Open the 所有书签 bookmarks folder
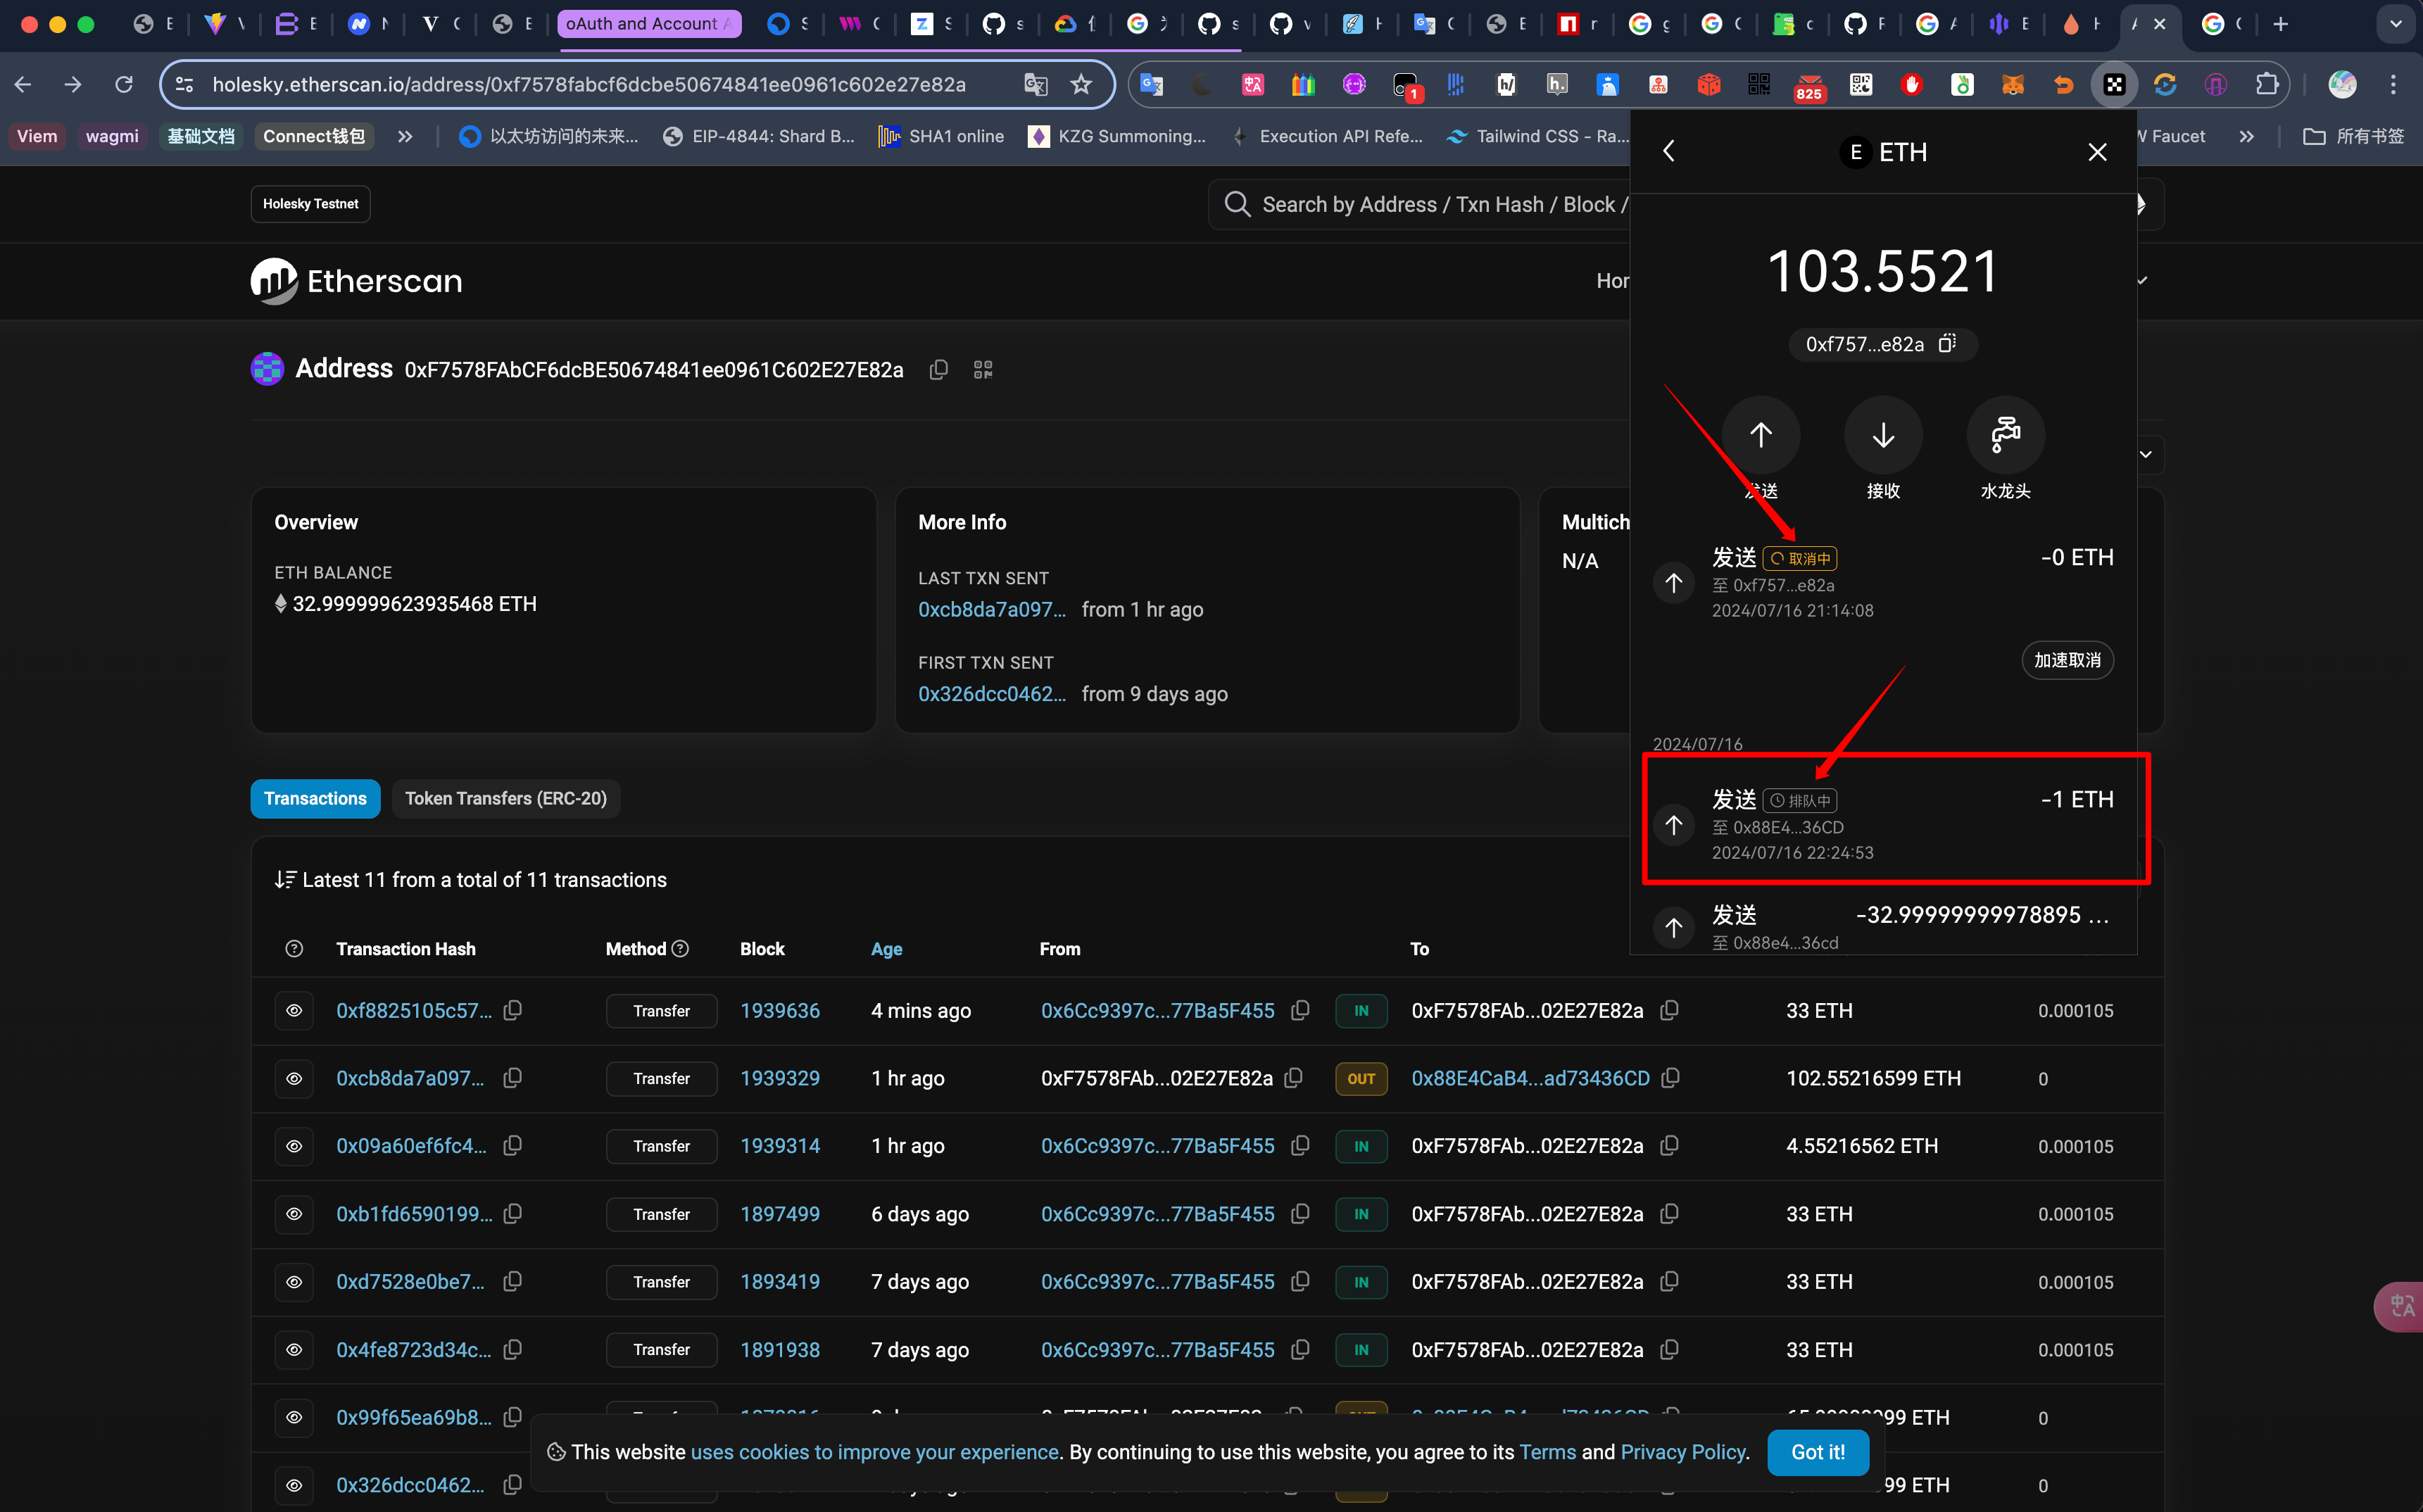The image size is (2423, 1512). pos(2353,136)
